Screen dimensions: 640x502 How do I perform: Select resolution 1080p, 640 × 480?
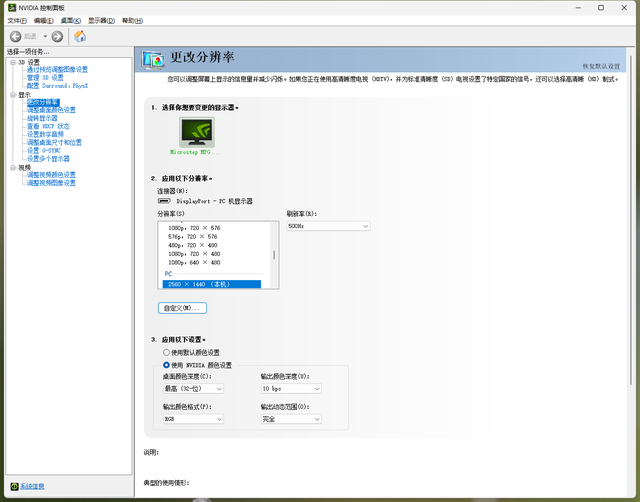194,262
